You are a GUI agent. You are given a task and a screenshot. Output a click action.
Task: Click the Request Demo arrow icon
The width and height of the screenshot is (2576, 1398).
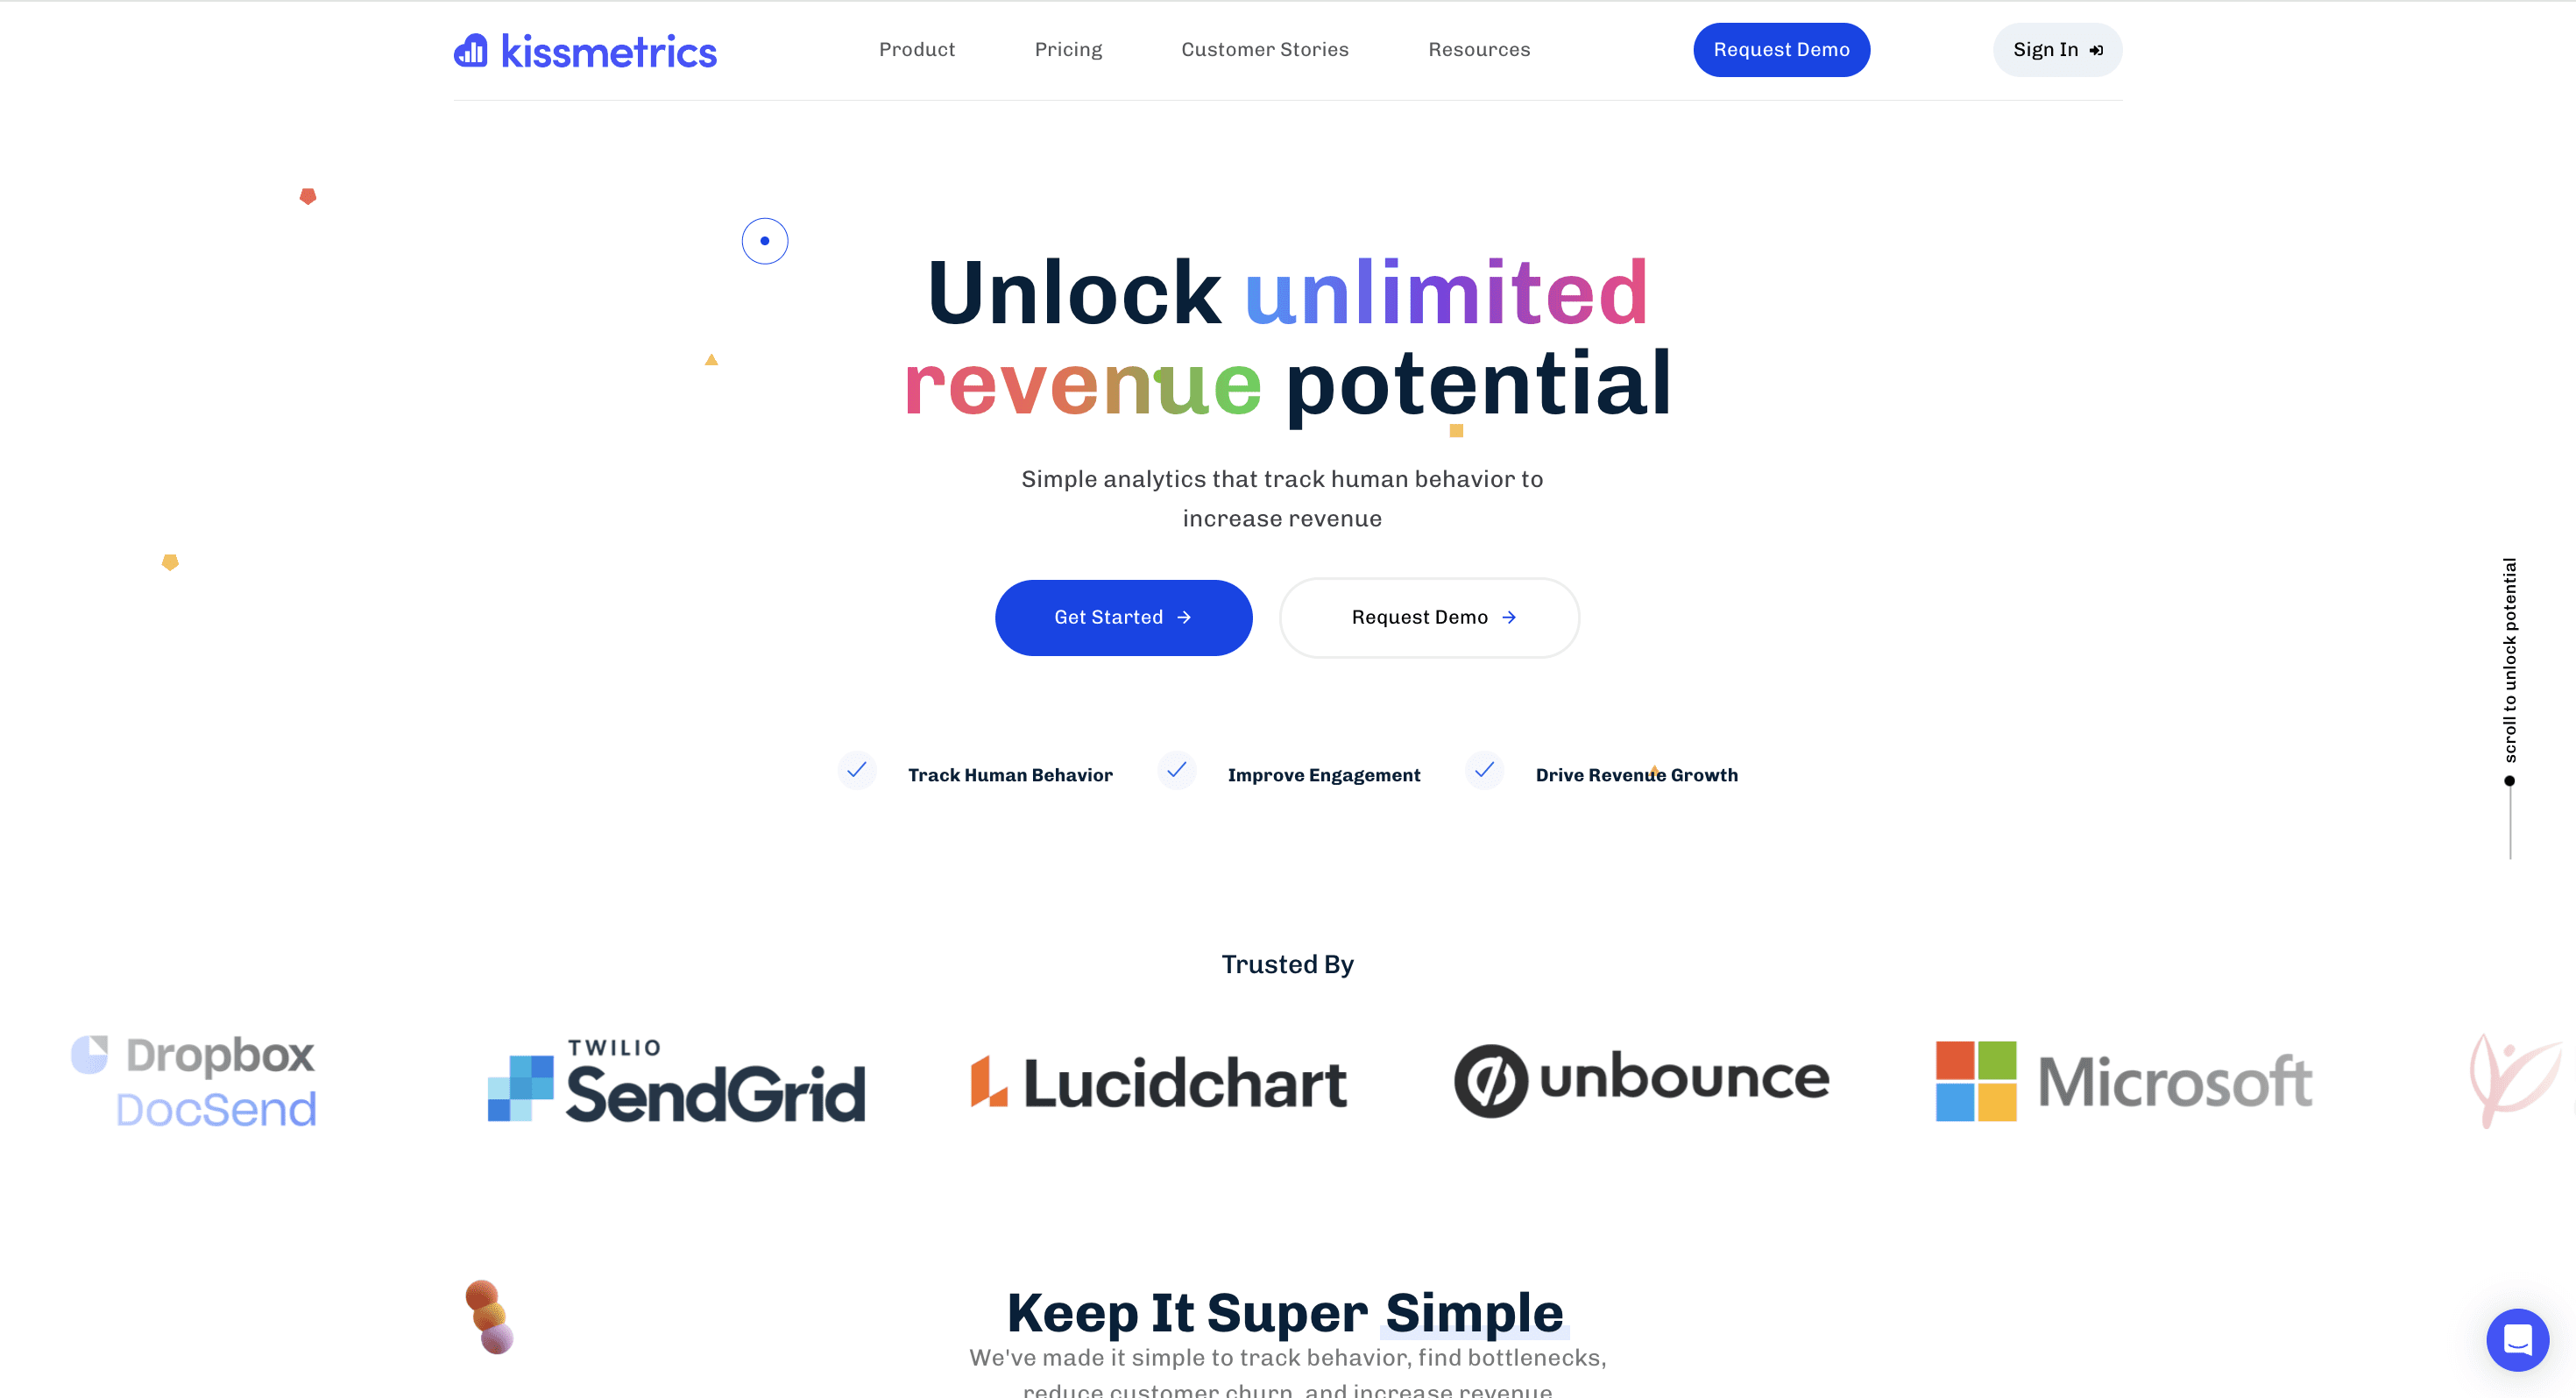point(1509,617)
